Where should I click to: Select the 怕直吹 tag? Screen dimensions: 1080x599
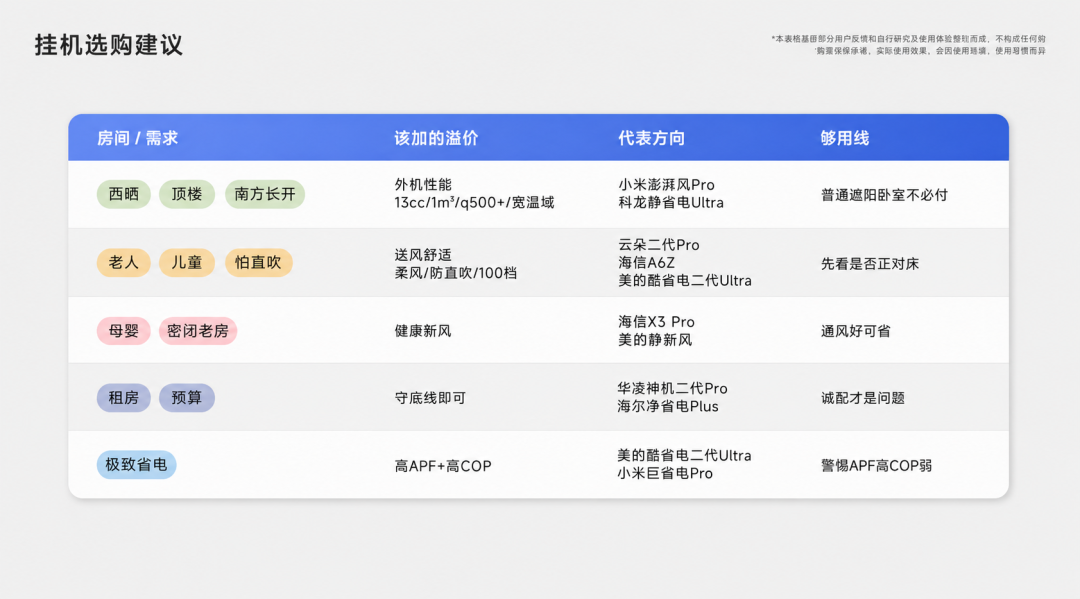pyautogui.click(x=258, y=262)
